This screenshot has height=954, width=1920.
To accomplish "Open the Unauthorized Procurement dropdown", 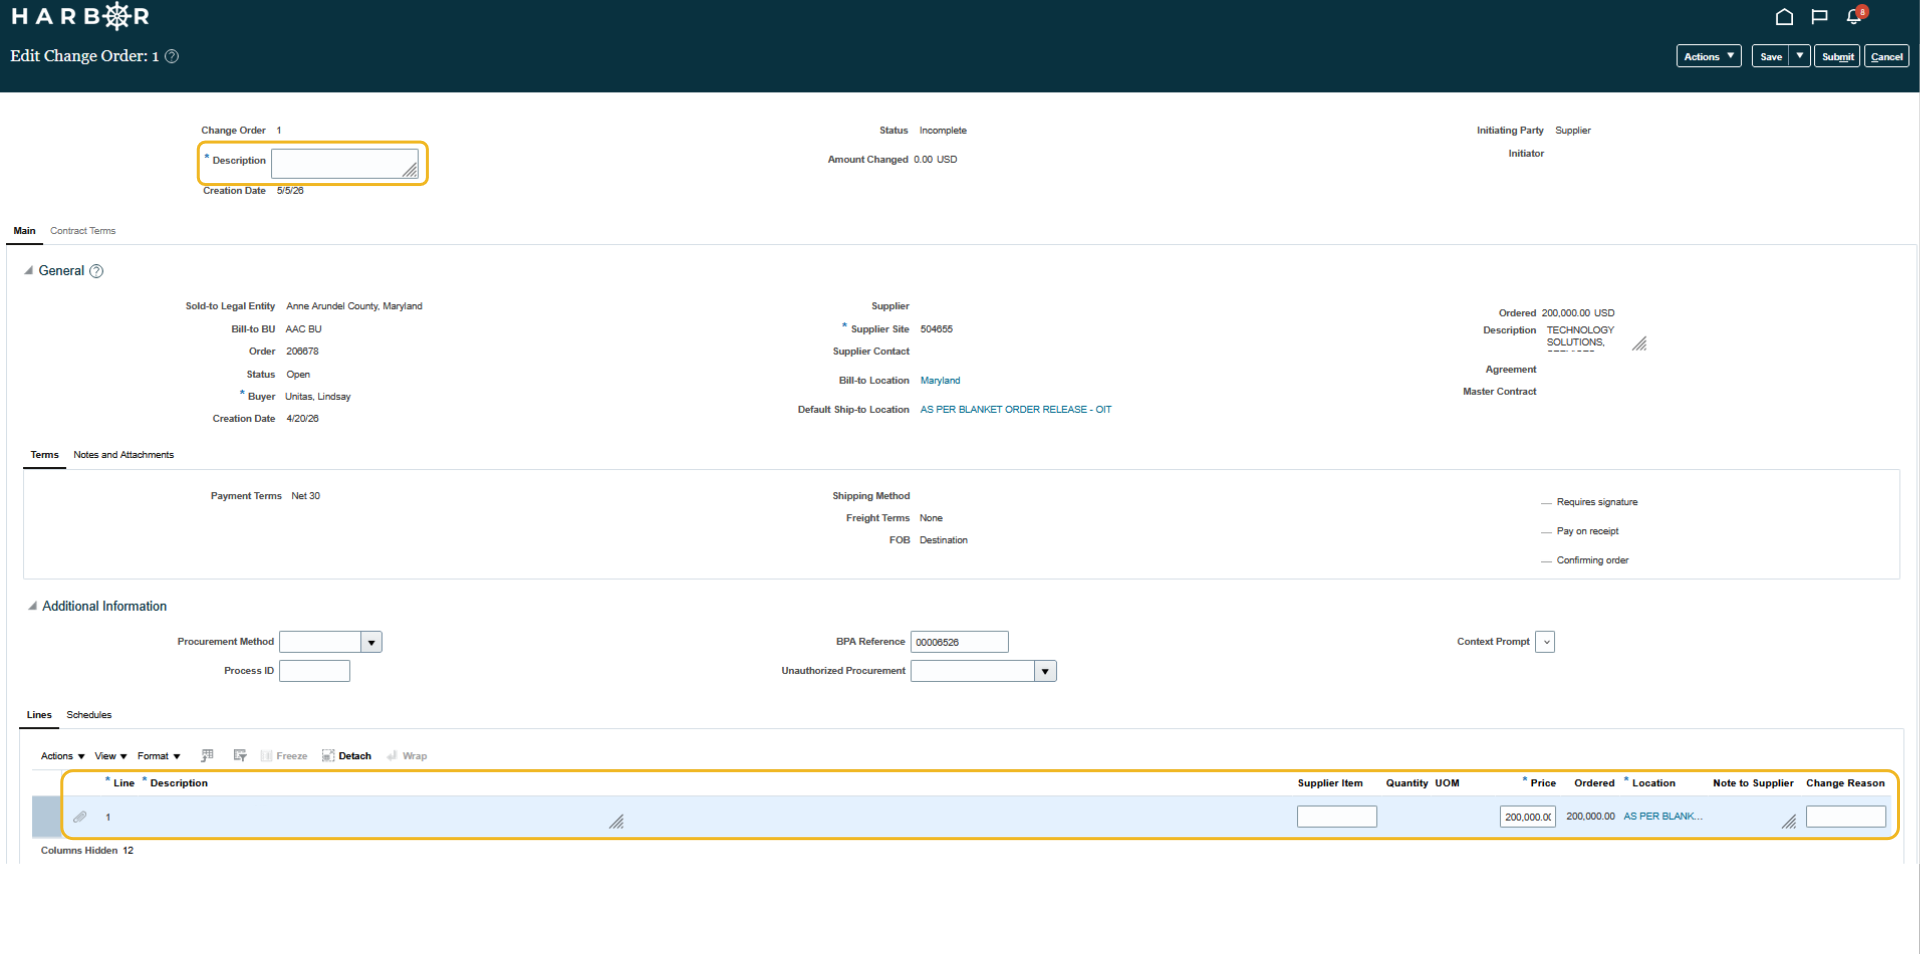I will click(1046, 671).
